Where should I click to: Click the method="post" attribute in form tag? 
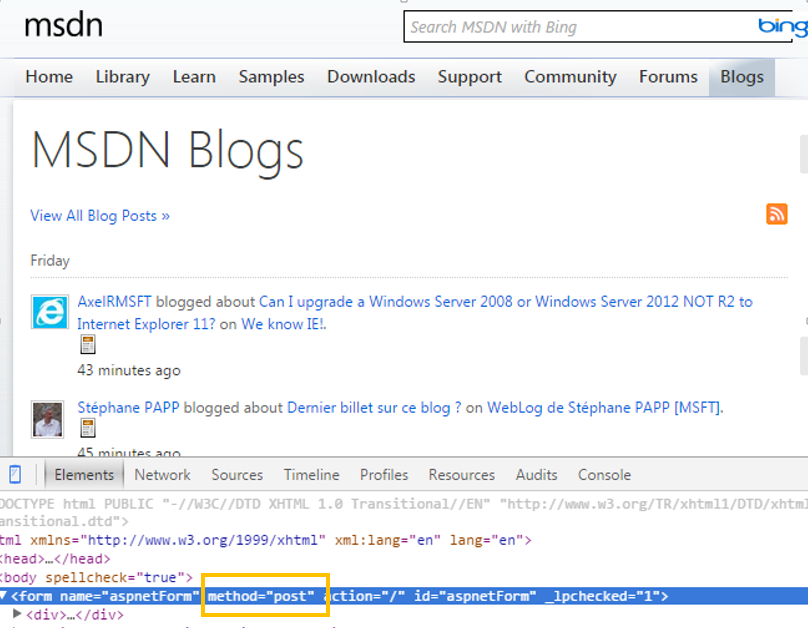point(261,596)
